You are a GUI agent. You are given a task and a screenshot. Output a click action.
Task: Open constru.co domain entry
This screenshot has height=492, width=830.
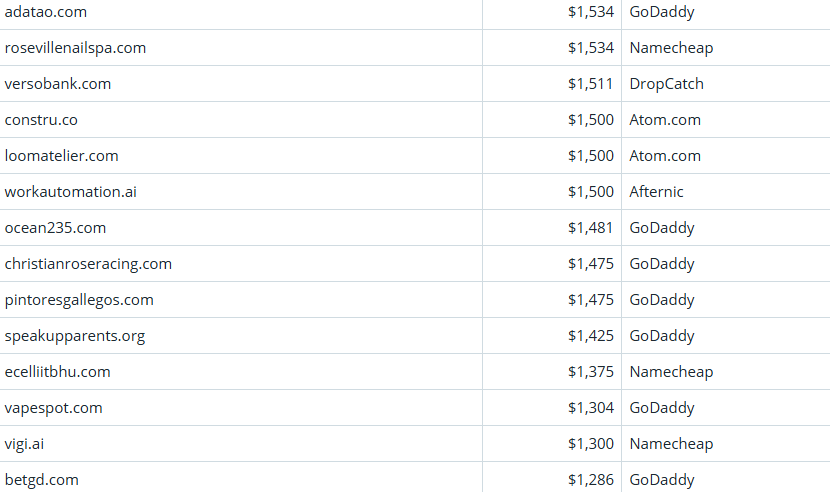41,120
